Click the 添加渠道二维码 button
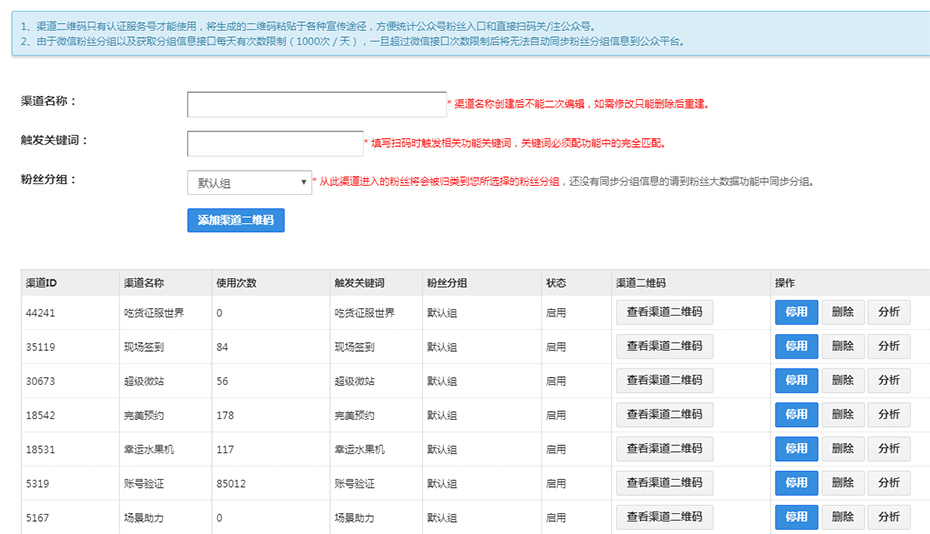Screen dimensions: 930x534 tap(236, 220)
